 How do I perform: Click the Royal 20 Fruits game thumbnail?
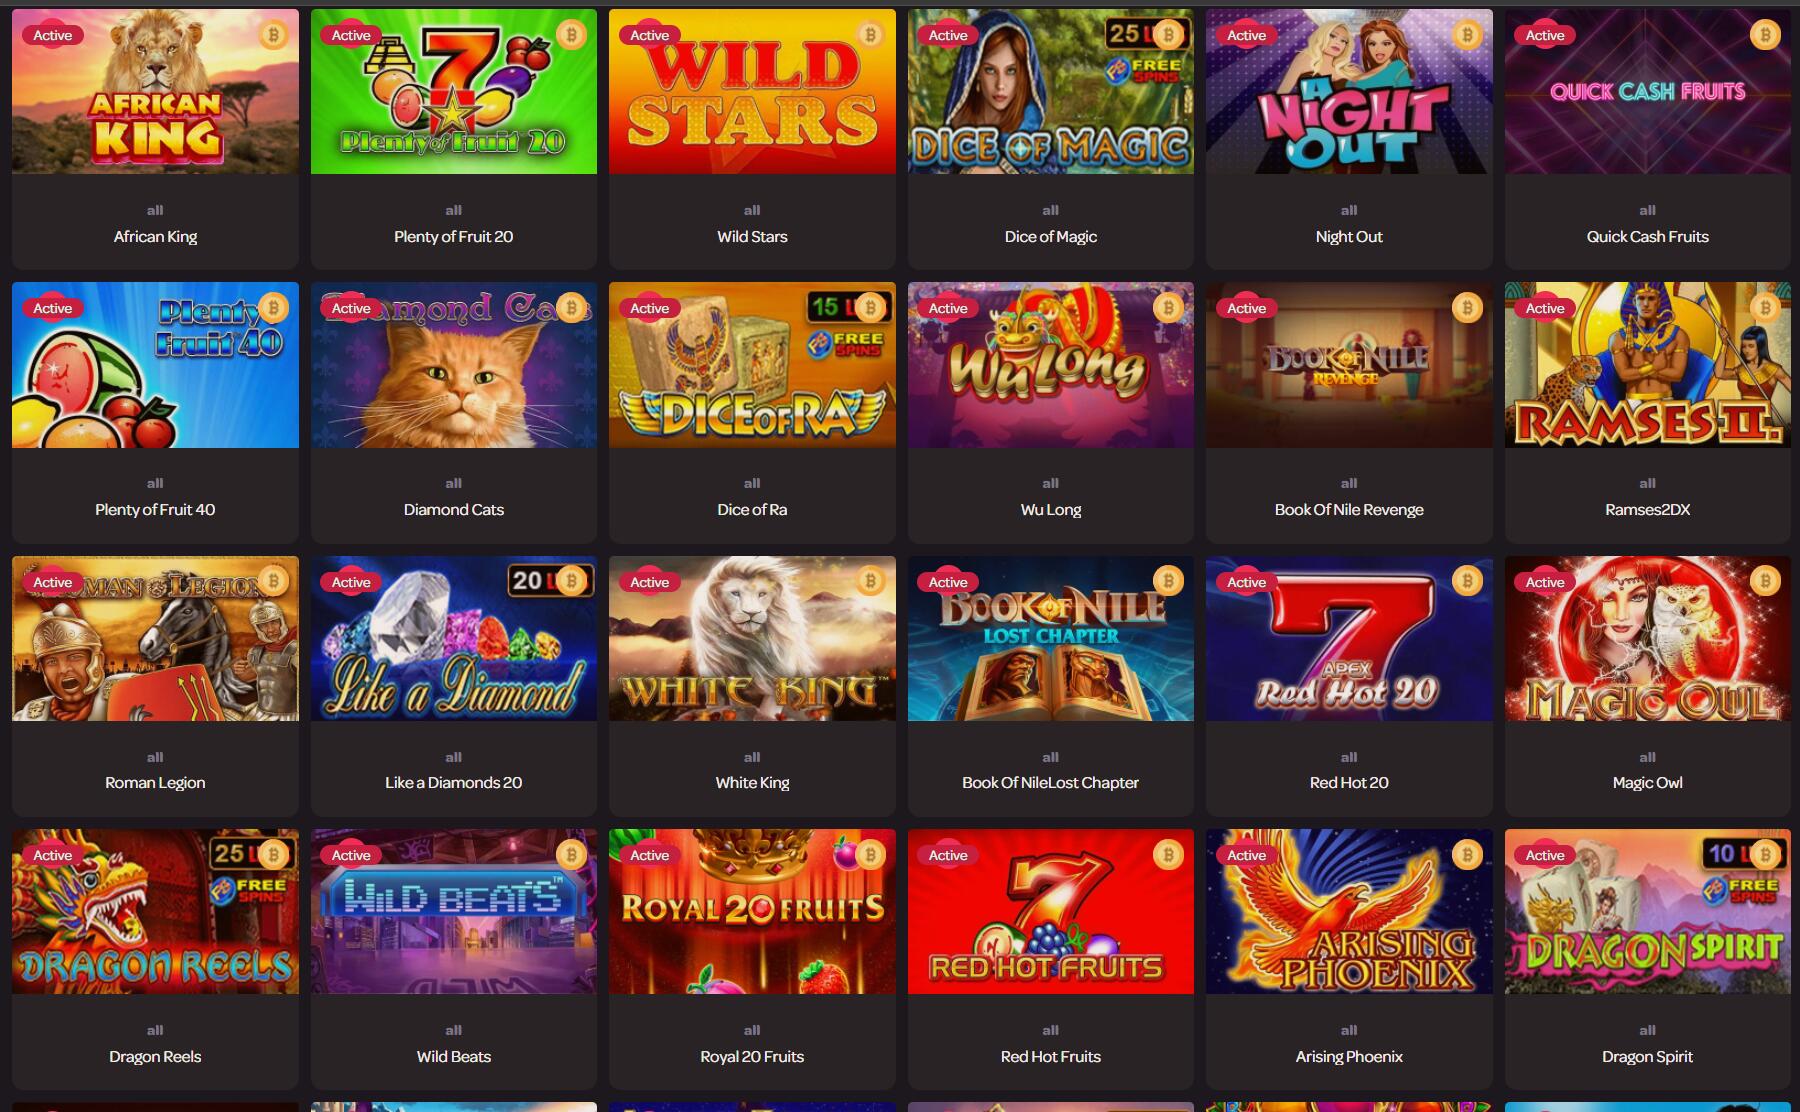(752, 911)
